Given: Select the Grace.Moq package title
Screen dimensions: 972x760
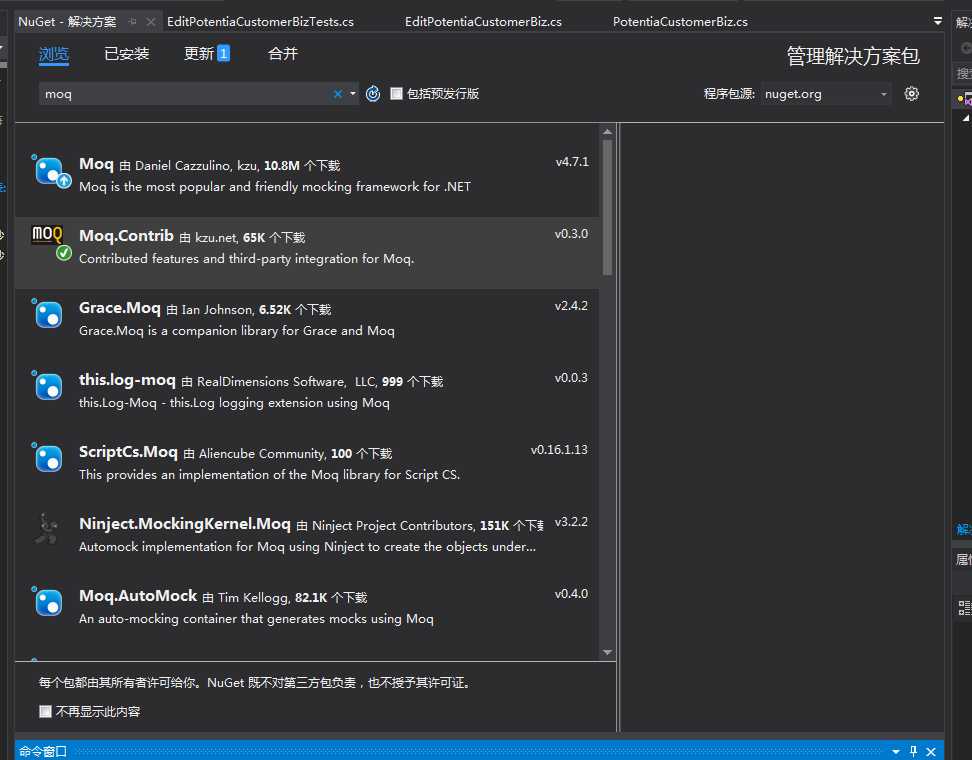Looking at the screenshot, I should [120, 308].
